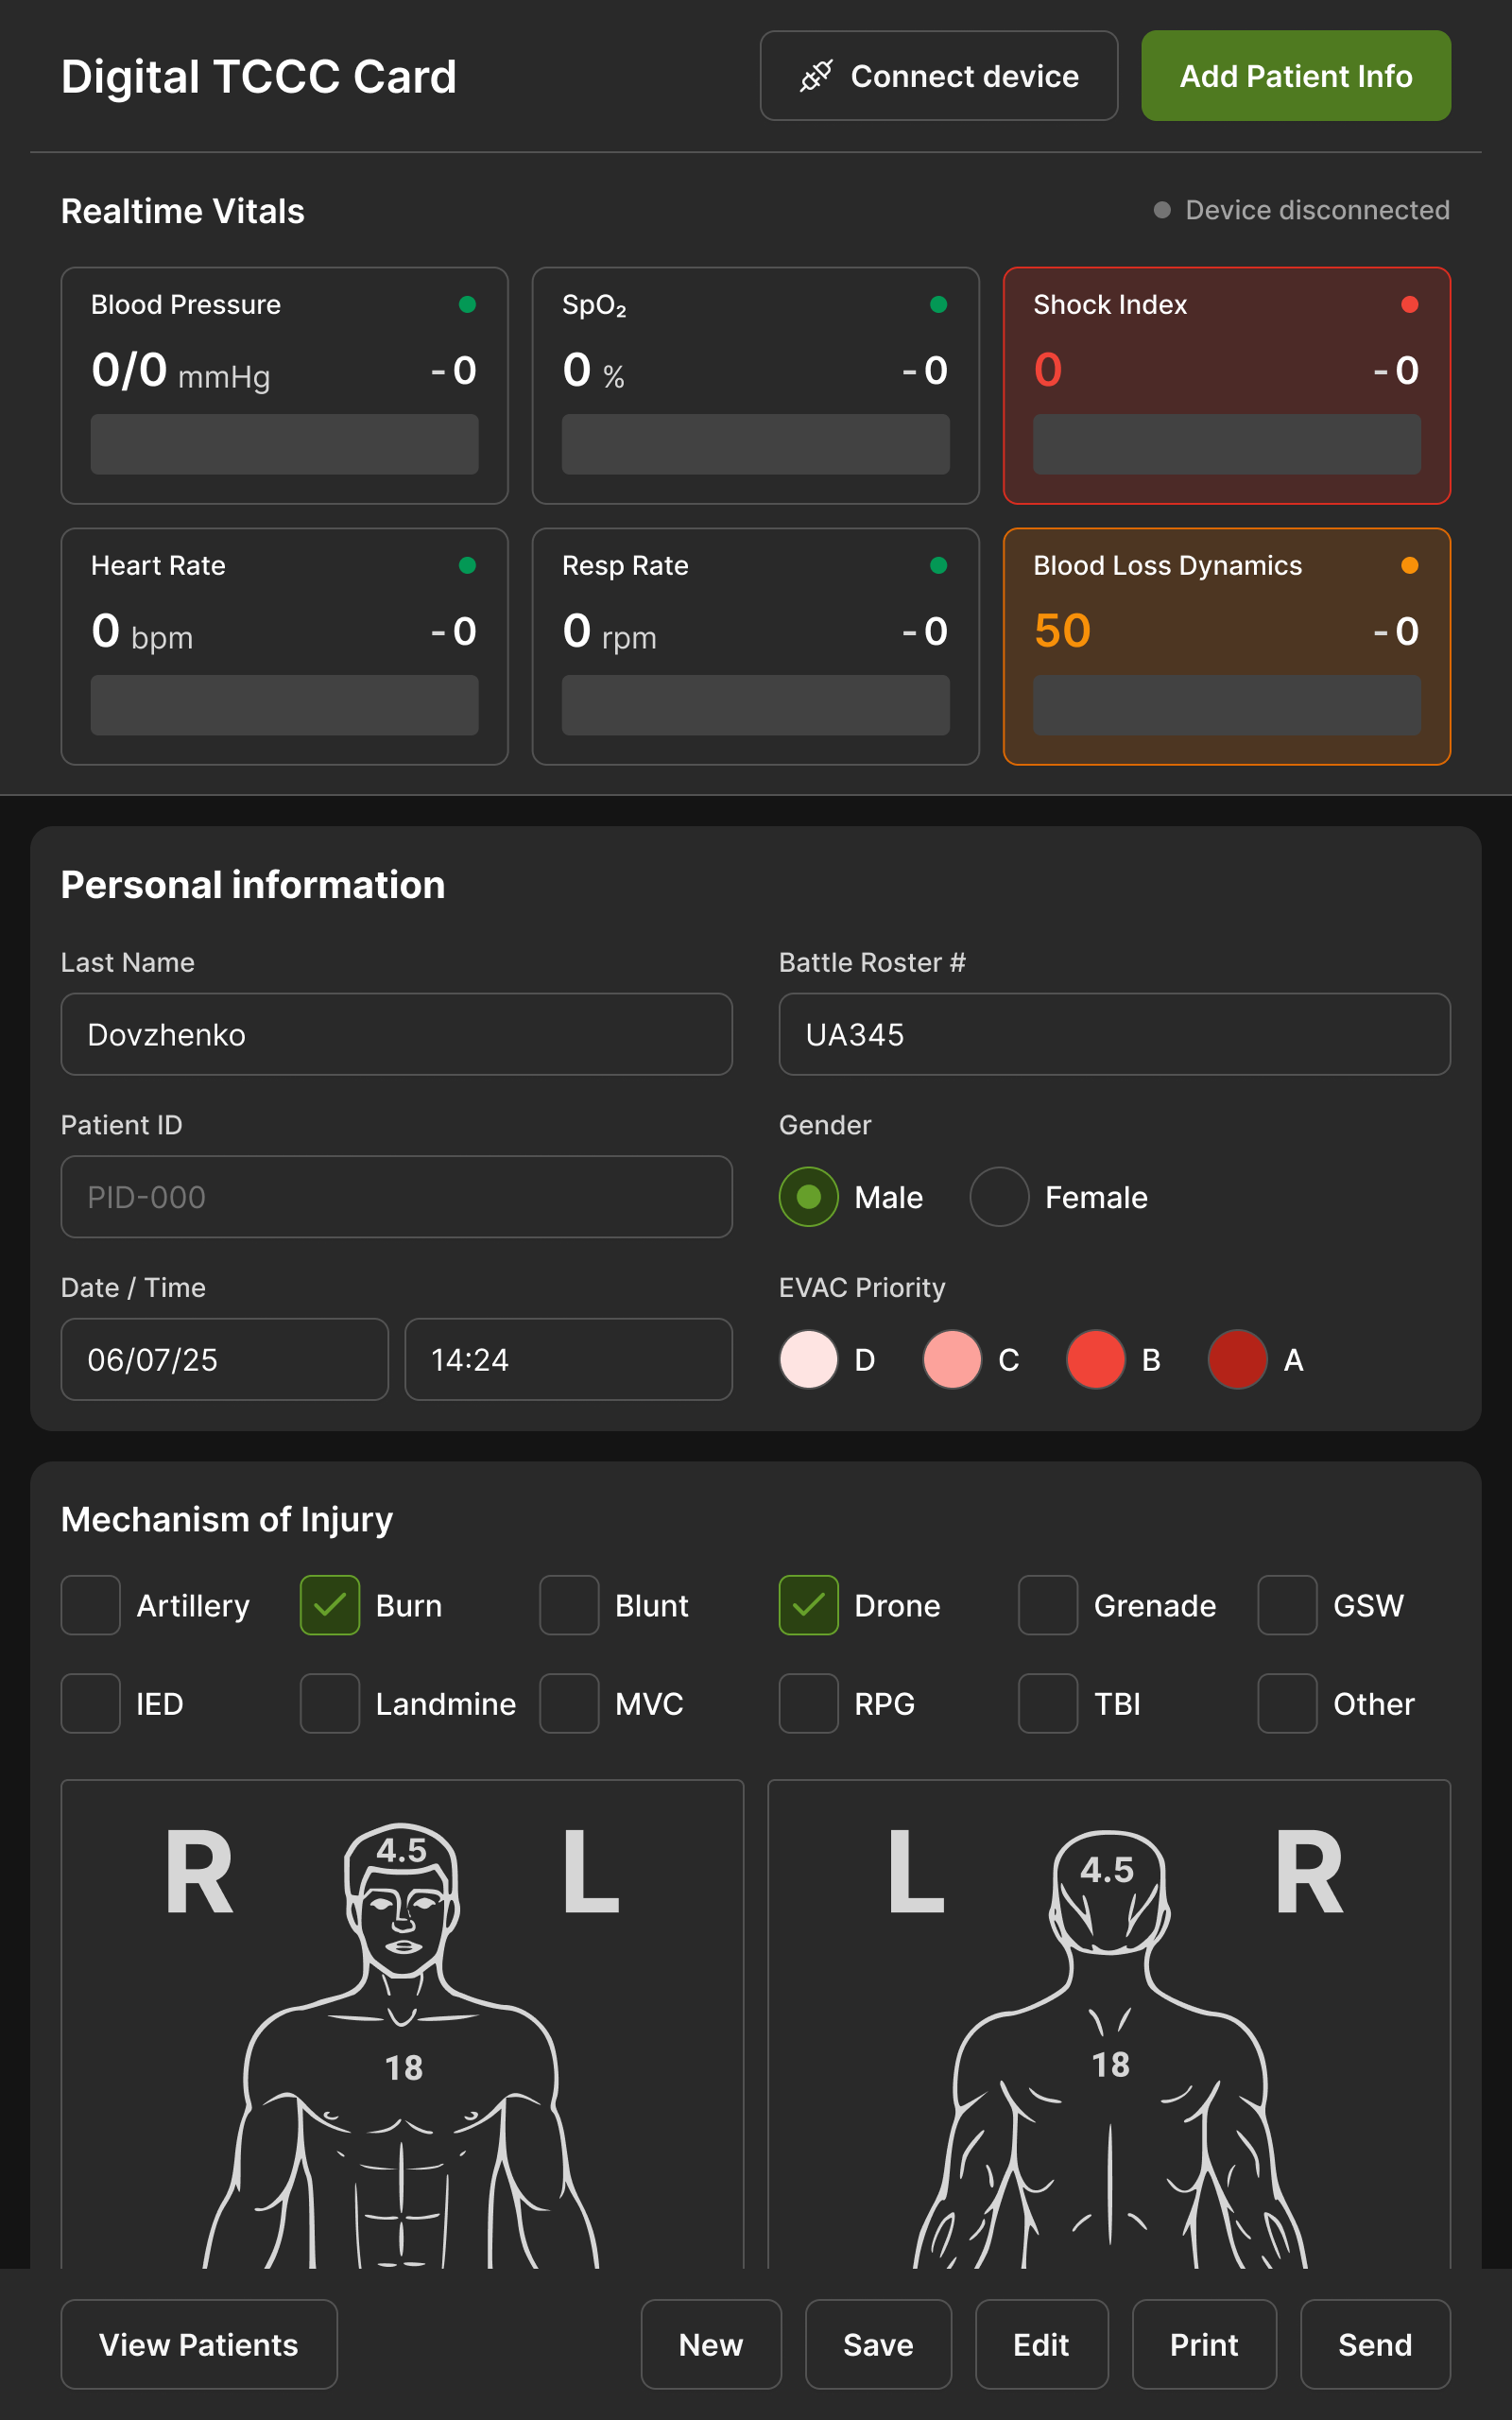Choose EVAC priority C swatch
Image resolution: width=1512 pixels, height=2420 pixels.
click(952, 1359)
